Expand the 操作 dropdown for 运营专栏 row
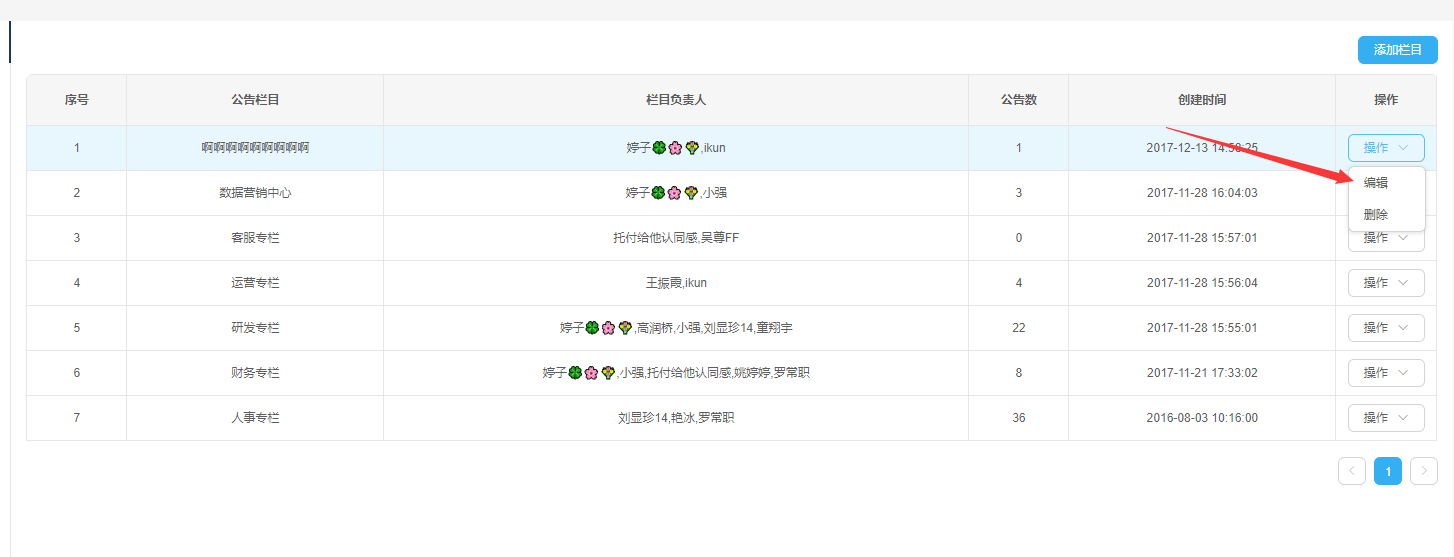The height and width of the screenshot is (557, 1454). [x=1386, y=283]
